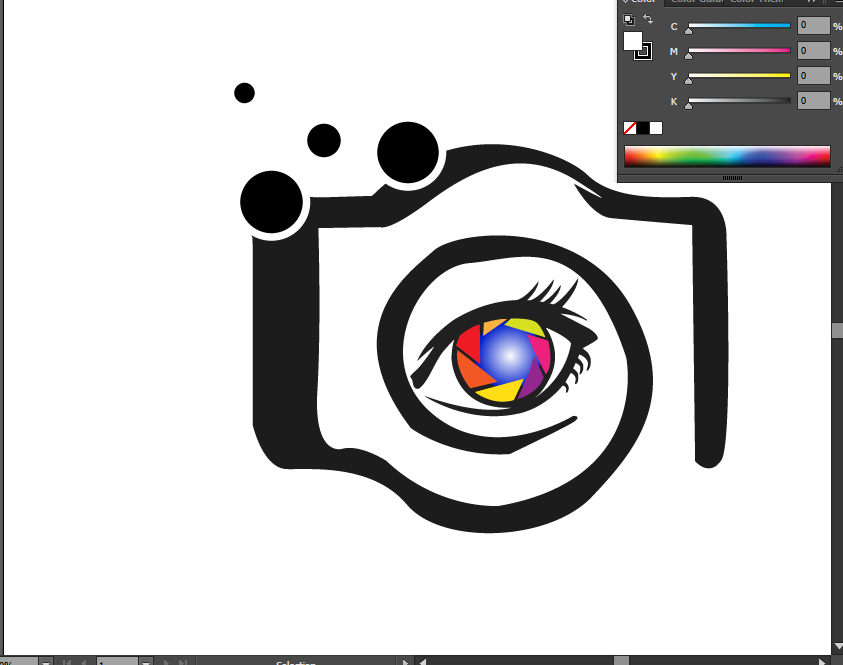Click the Color panel bottom resize grip
Screen dimensions: 843x665
(732, 178)
